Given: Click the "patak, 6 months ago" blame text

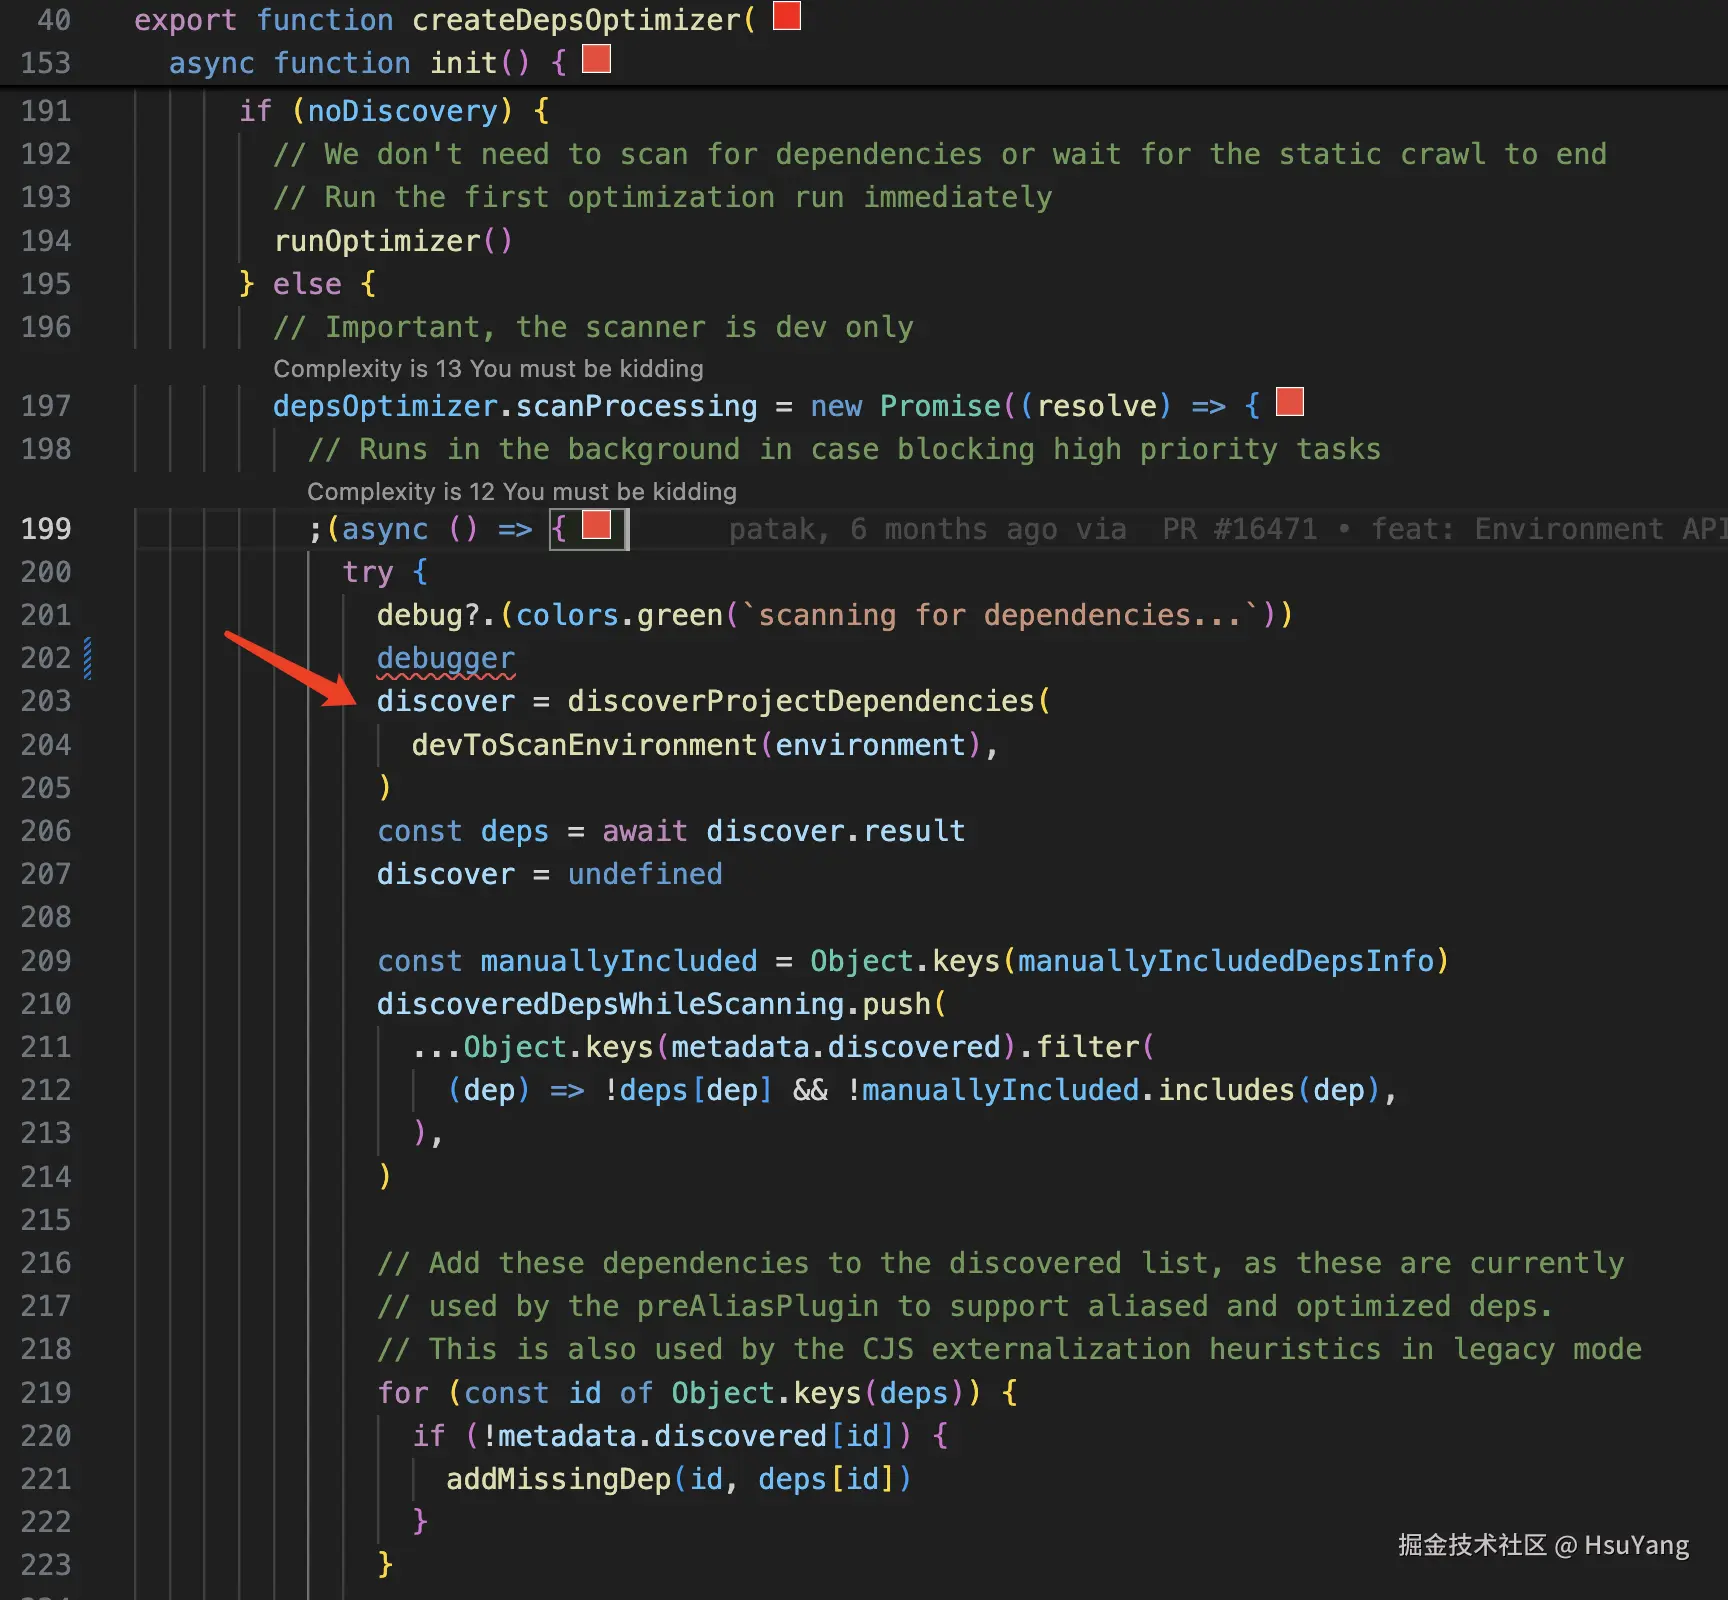Looking at the screenshot, I should coord(894,529).
